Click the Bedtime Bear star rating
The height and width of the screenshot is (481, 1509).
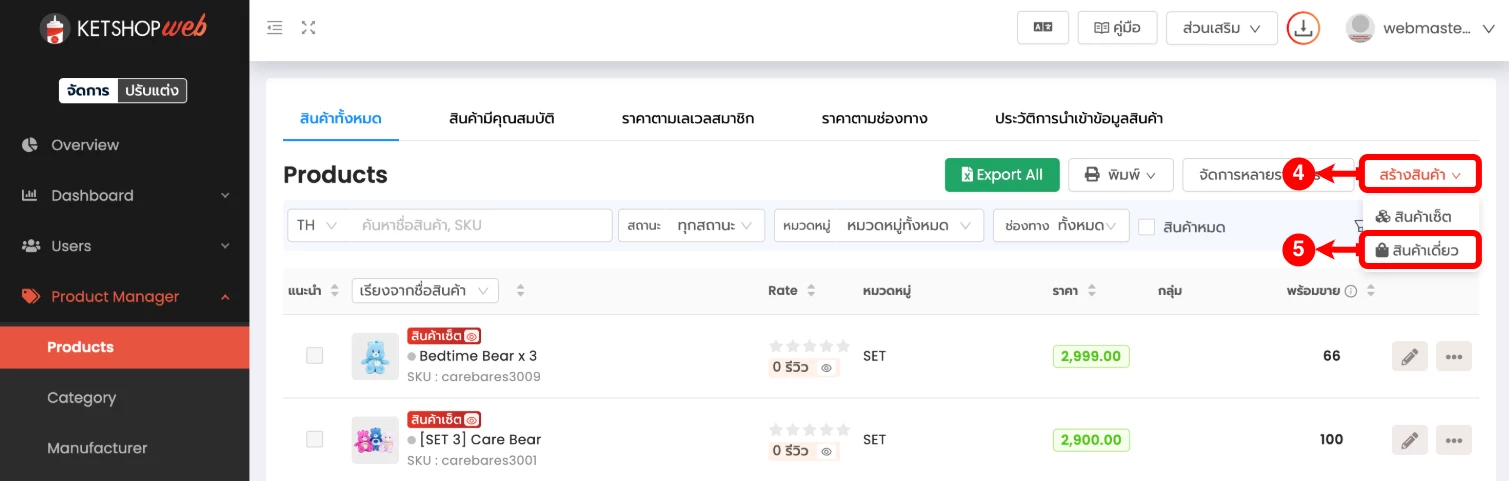809,346
